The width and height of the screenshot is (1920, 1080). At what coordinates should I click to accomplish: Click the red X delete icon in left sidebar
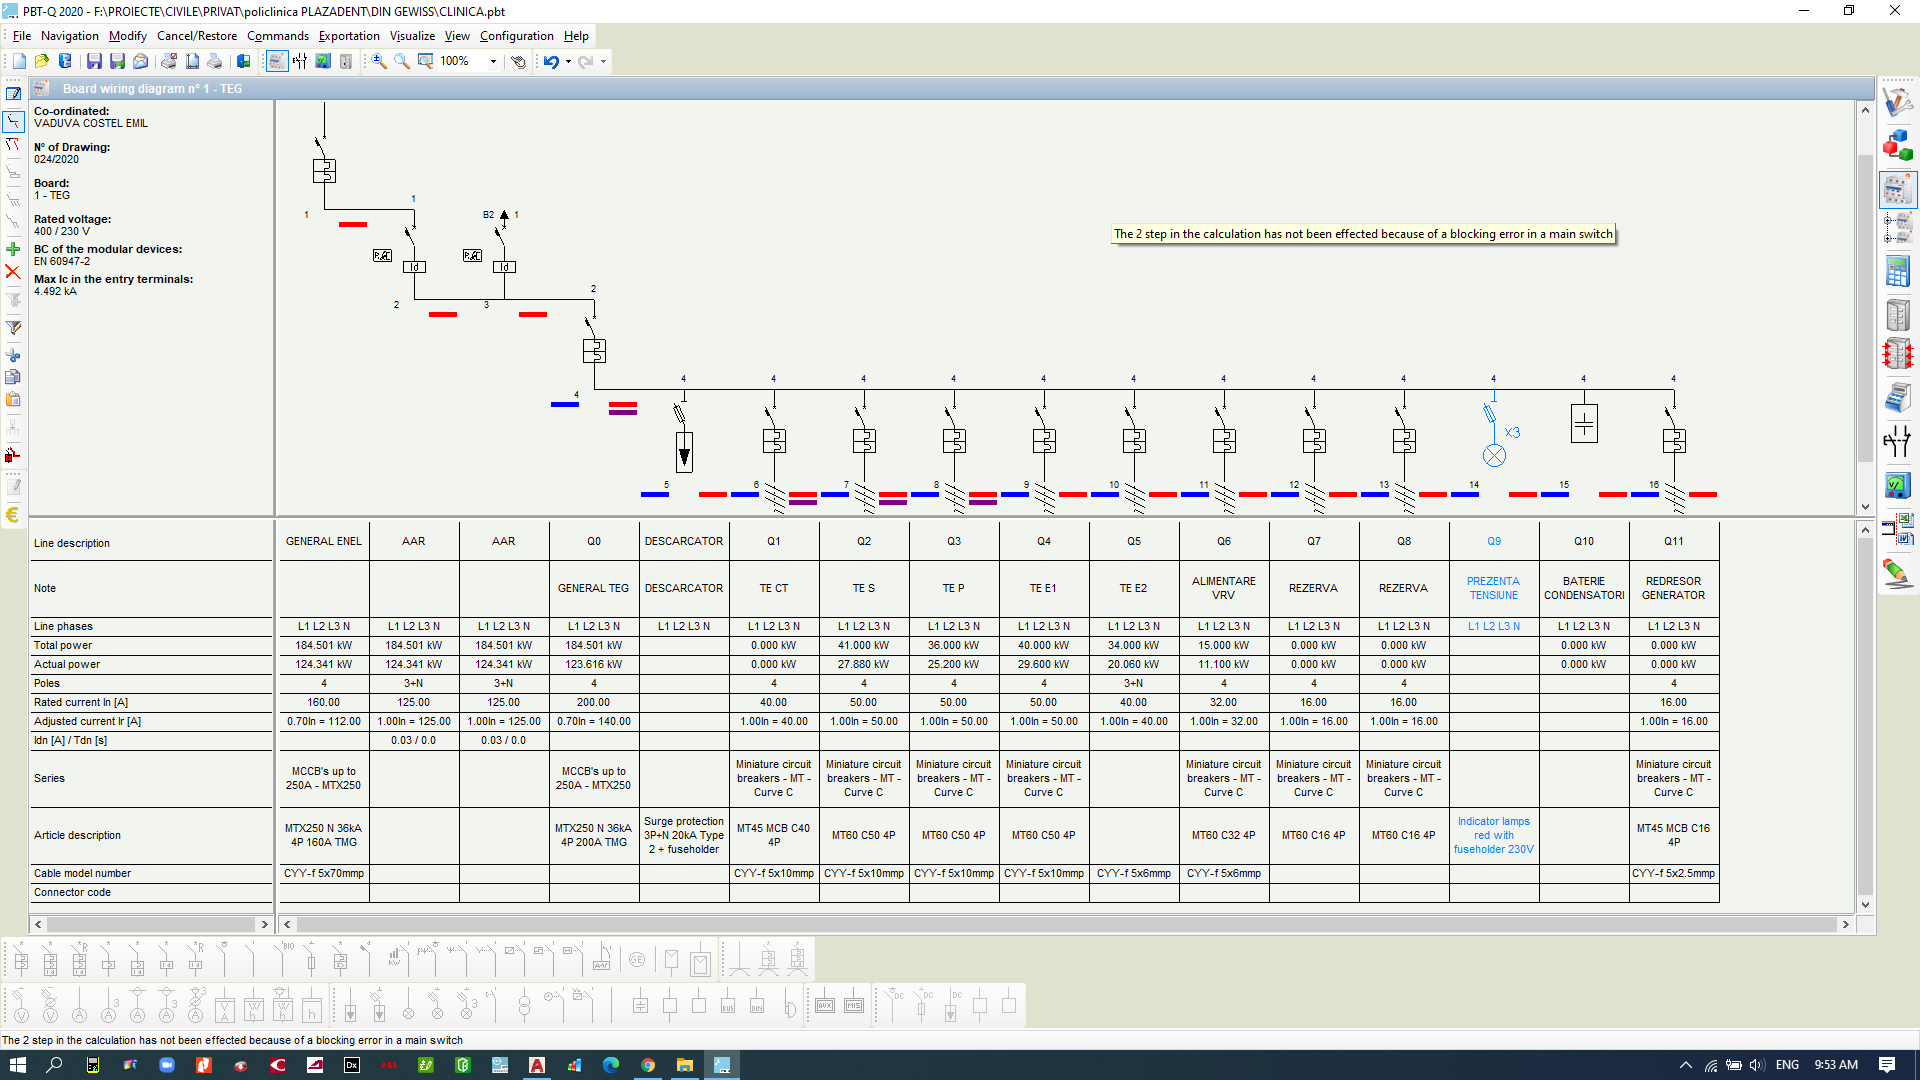click(x=13, y=272)
